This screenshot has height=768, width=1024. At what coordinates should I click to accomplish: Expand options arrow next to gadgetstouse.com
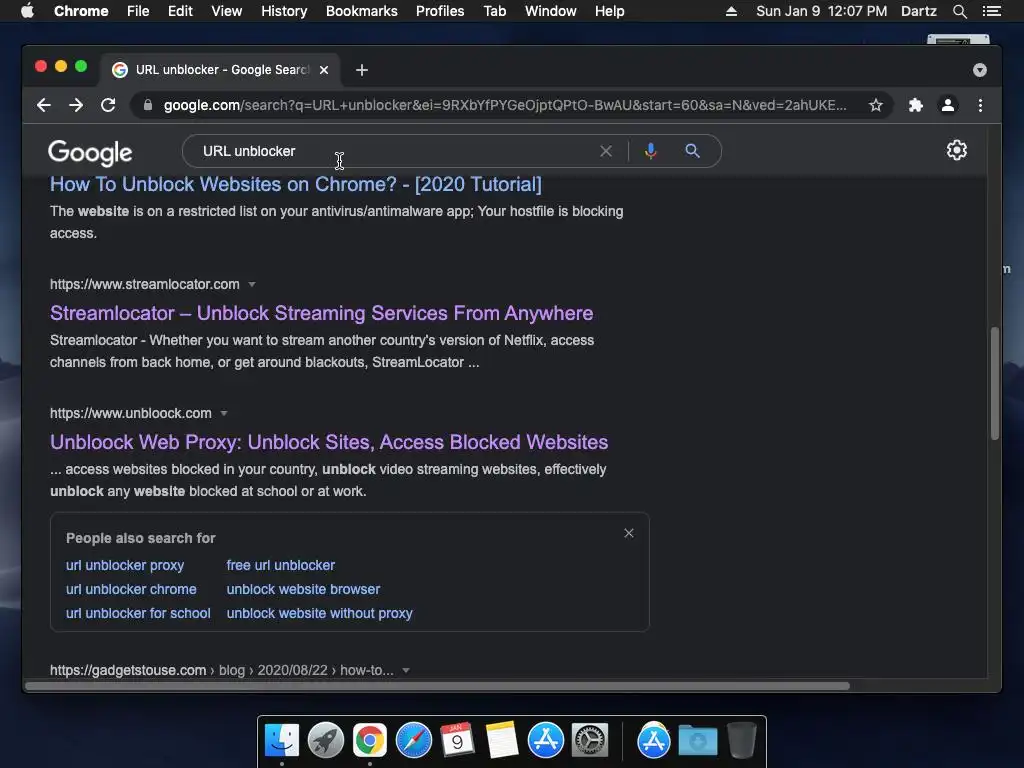(x=406, y=671)
